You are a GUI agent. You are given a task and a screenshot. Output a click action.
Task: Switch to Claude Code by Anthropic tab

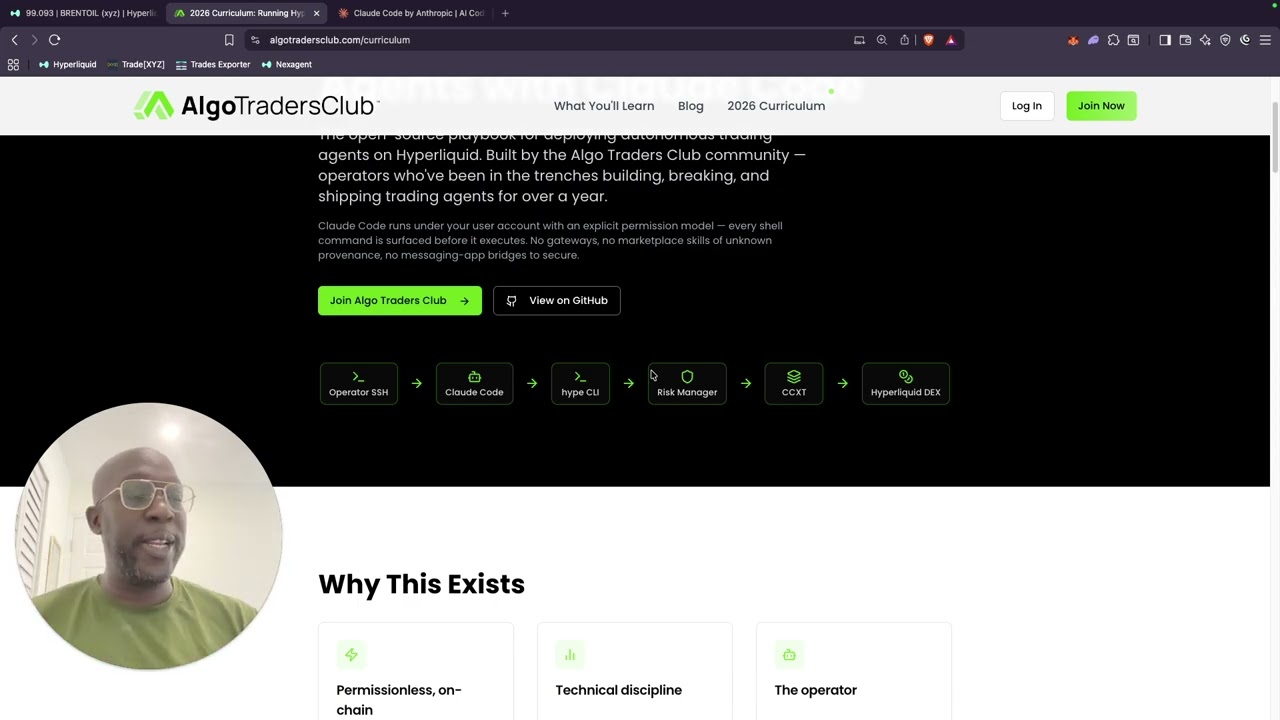click(x=411, y=13)
